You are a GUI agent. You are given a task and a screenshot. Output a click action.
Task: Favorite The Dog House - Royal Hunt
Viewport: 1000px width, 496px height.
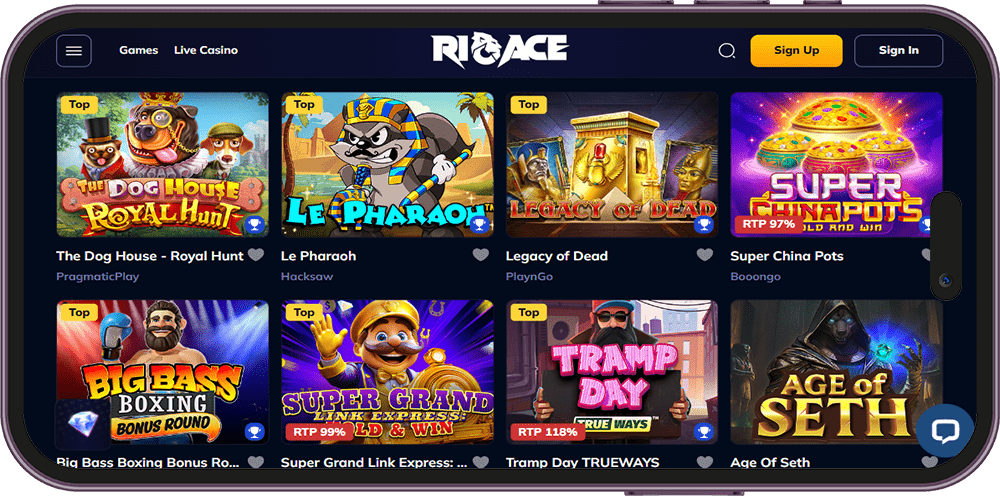tap(256, 255)
